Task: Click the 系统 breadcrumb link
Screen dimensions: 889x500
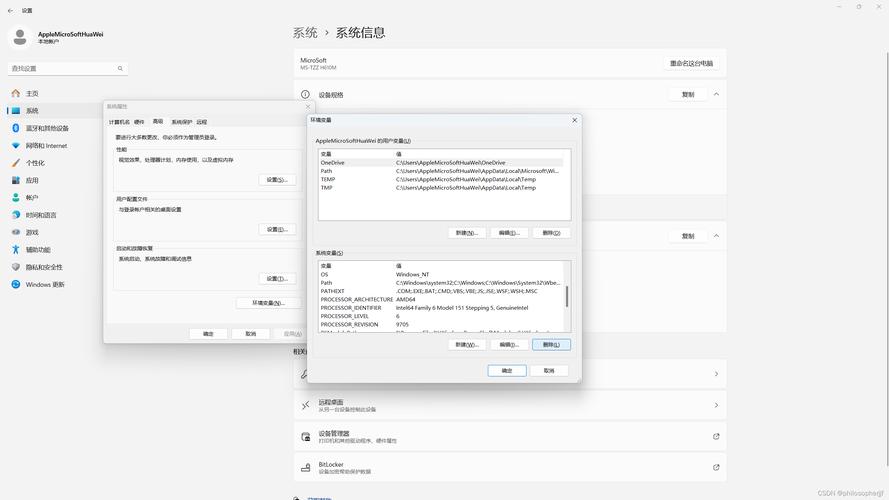Action: pos(305,33)
